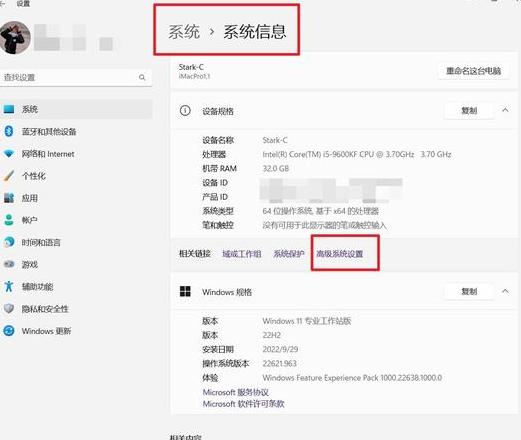Go back with the top-left arrow
The width and height of the screenshot is (521, 440).
[3, 3]
